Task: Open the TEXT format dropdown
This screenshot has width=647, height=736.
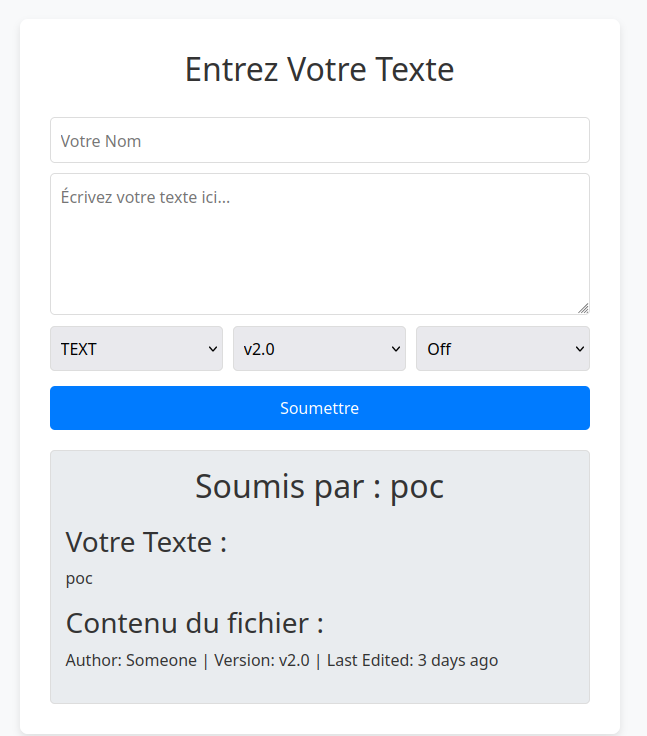Action: 137,349
